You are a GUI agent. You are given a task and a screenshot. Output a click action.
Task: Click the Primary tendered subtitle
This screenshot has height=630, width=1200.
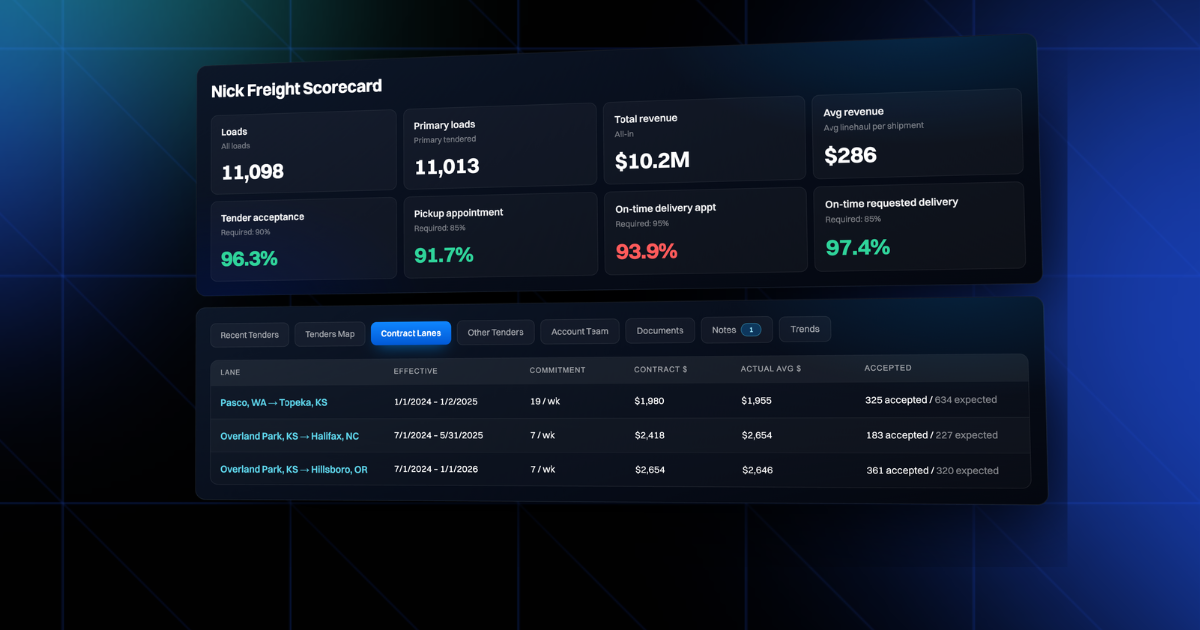coord(445,139)
